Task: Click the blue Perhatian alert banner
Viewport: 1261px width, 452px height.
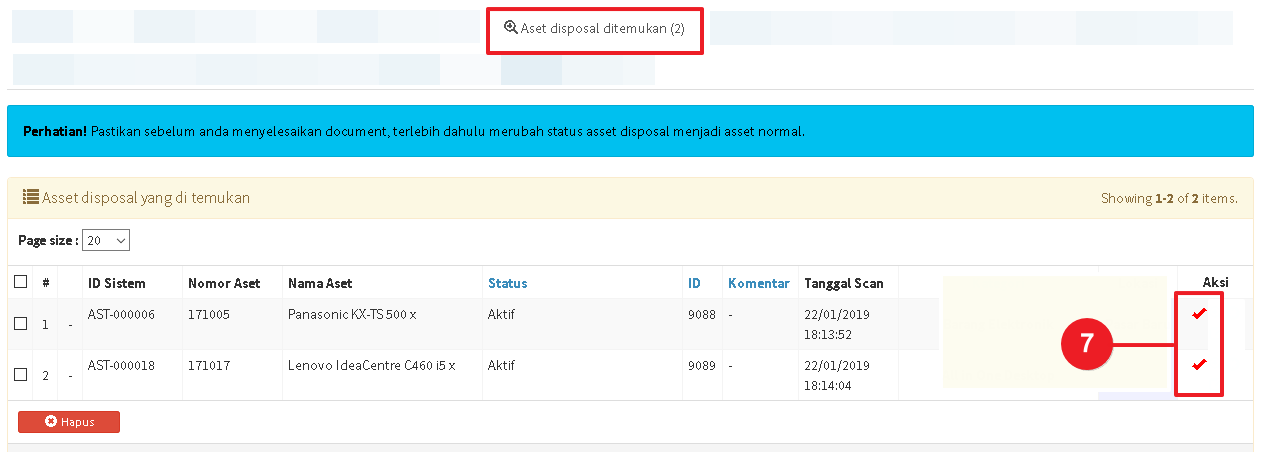Action: (x=630, y=131)
